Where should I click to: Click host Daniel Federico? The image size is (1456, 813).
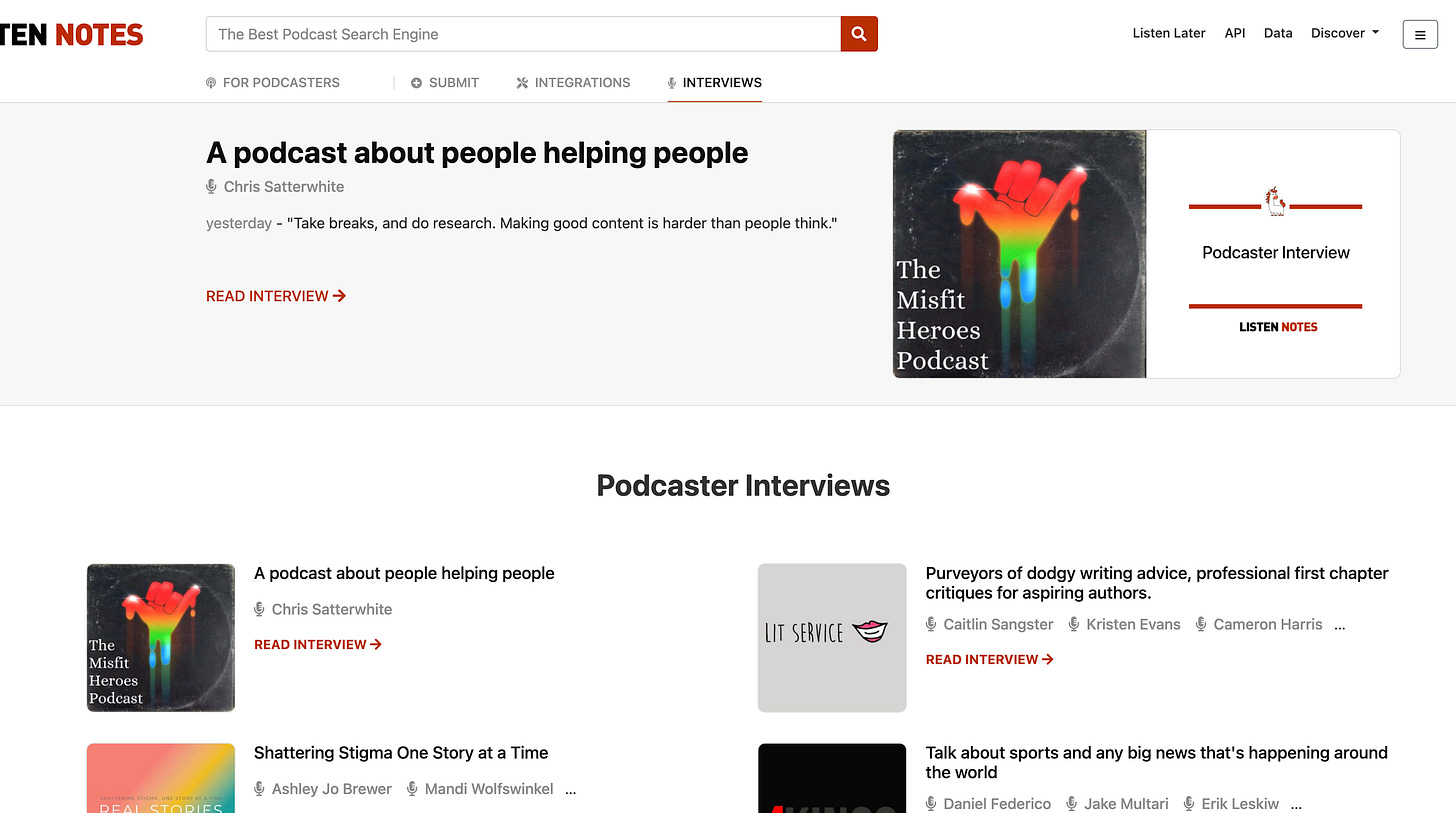pyautogui.click(x=998, y=804)
